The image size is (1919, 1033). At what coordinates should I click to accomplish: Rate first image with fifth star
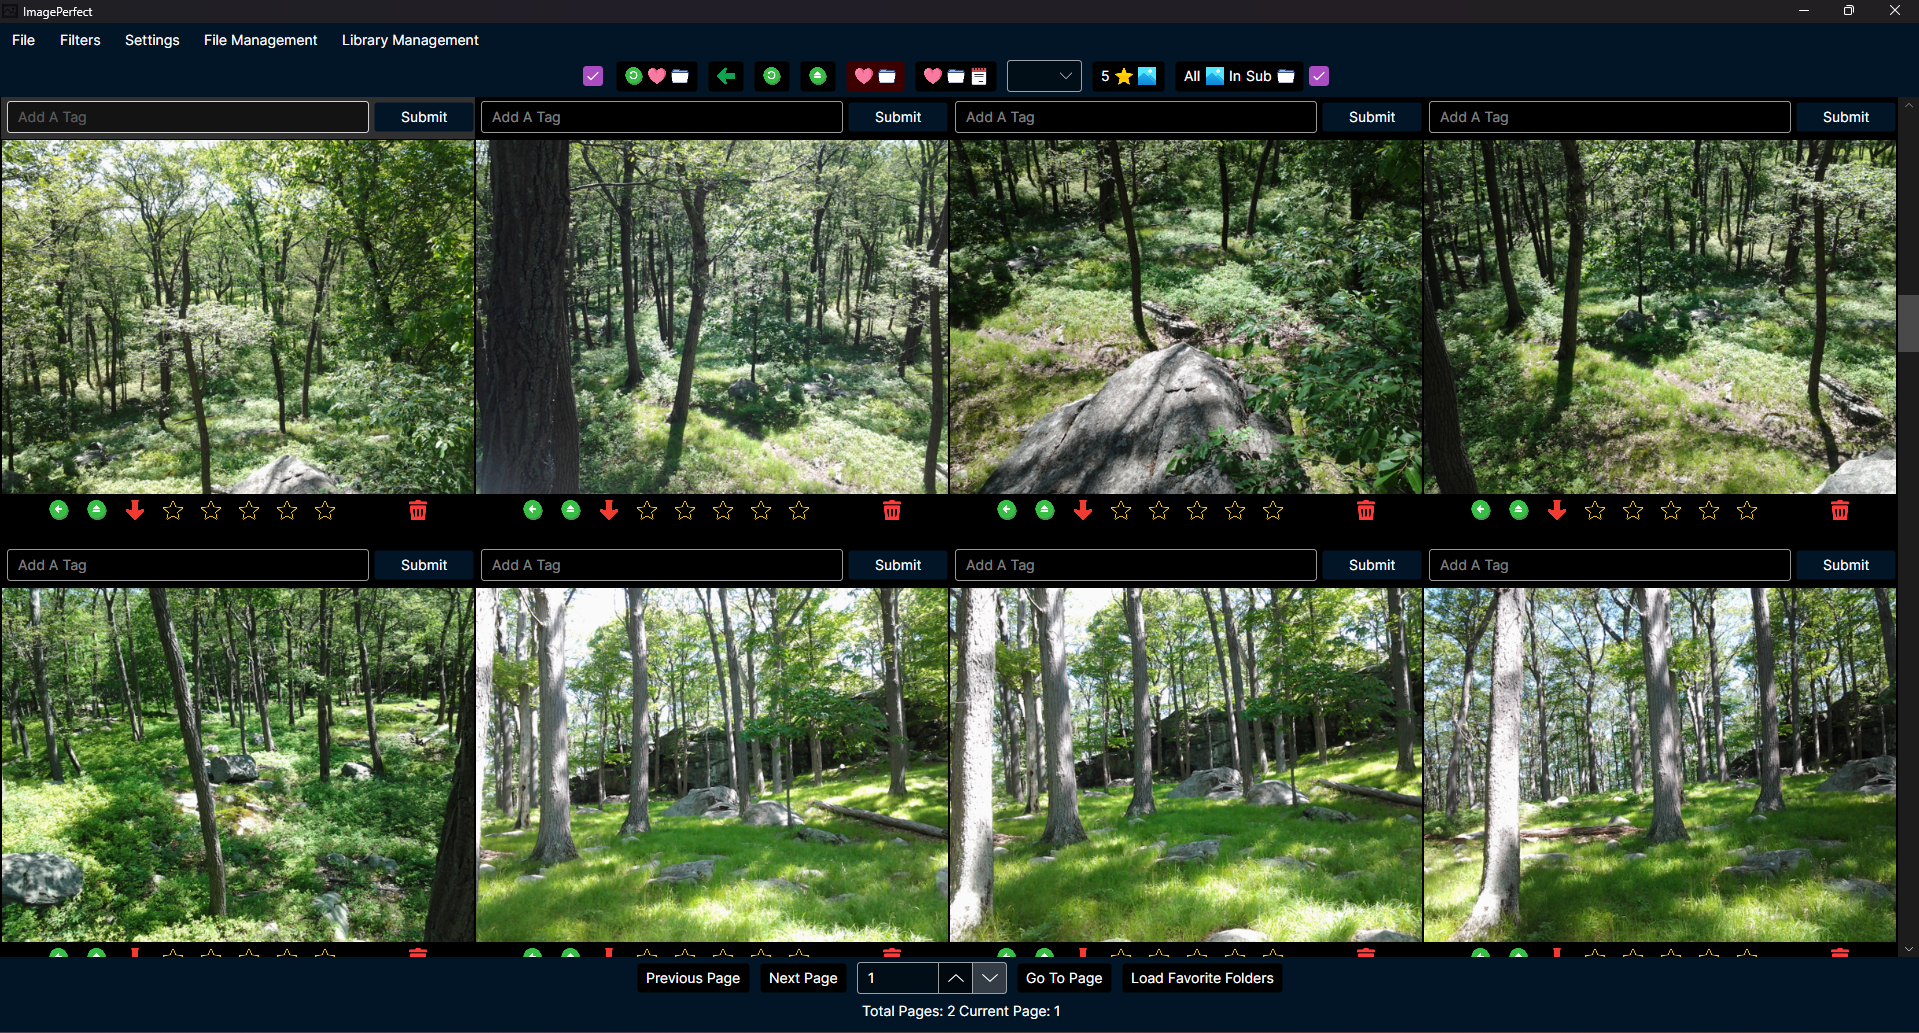325,511
